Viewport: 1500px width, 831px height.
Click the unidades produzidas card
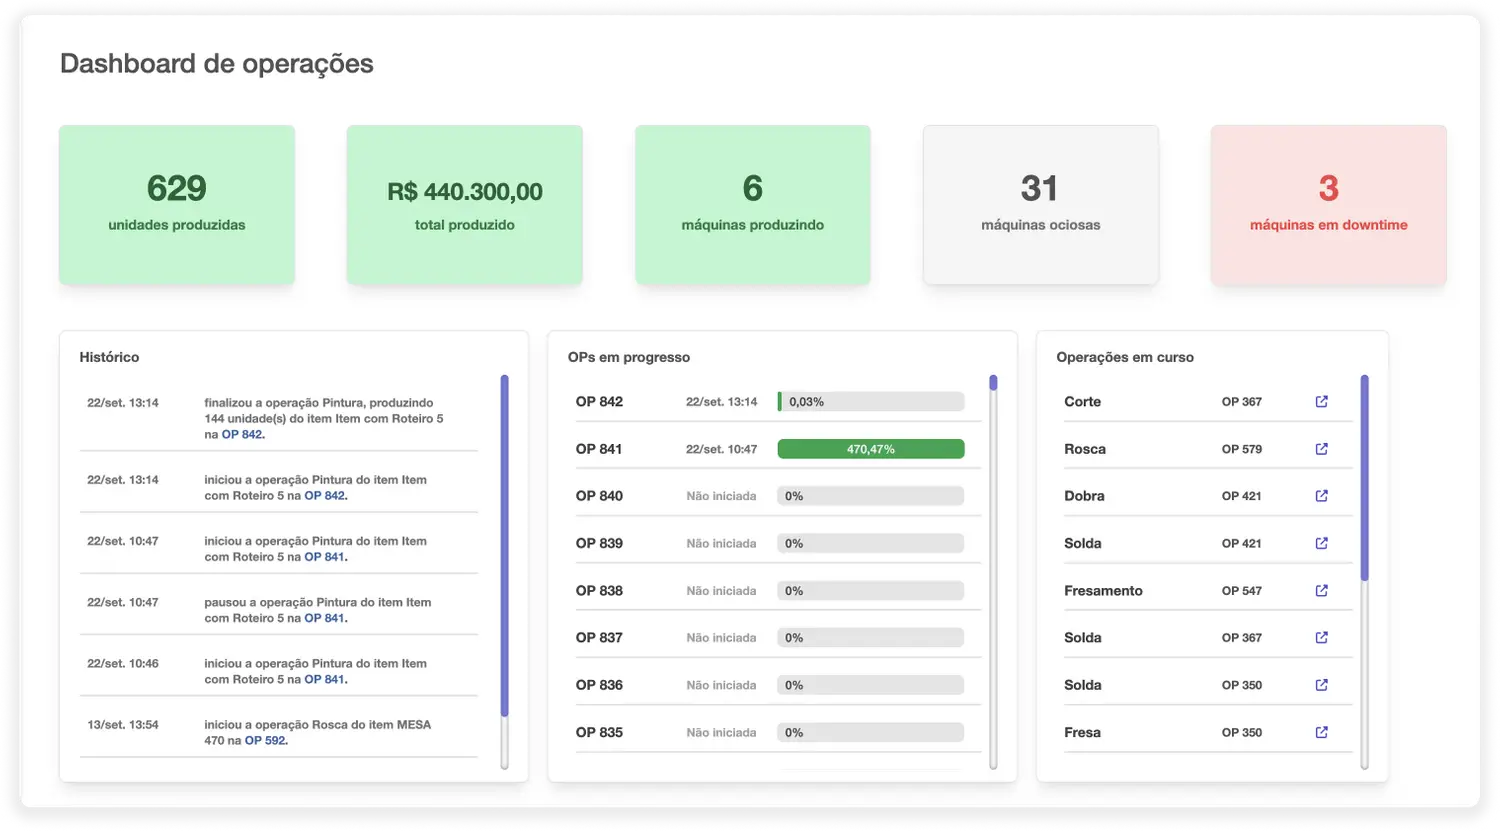coord(177,205)
